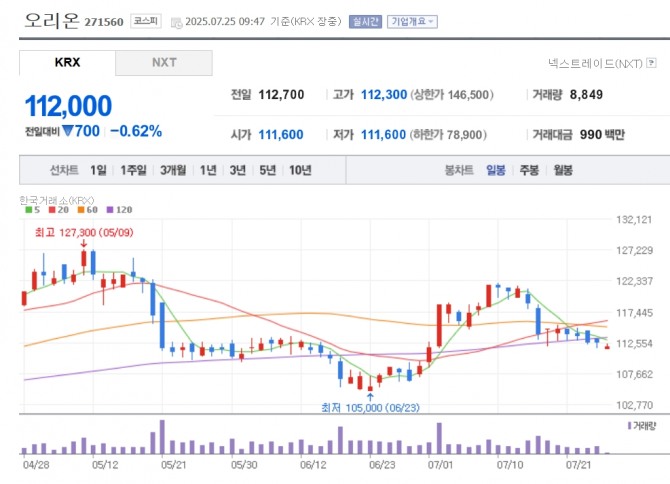Open the 기업개요 dropdown
The image size is (670, 484).
coord(412,21)
